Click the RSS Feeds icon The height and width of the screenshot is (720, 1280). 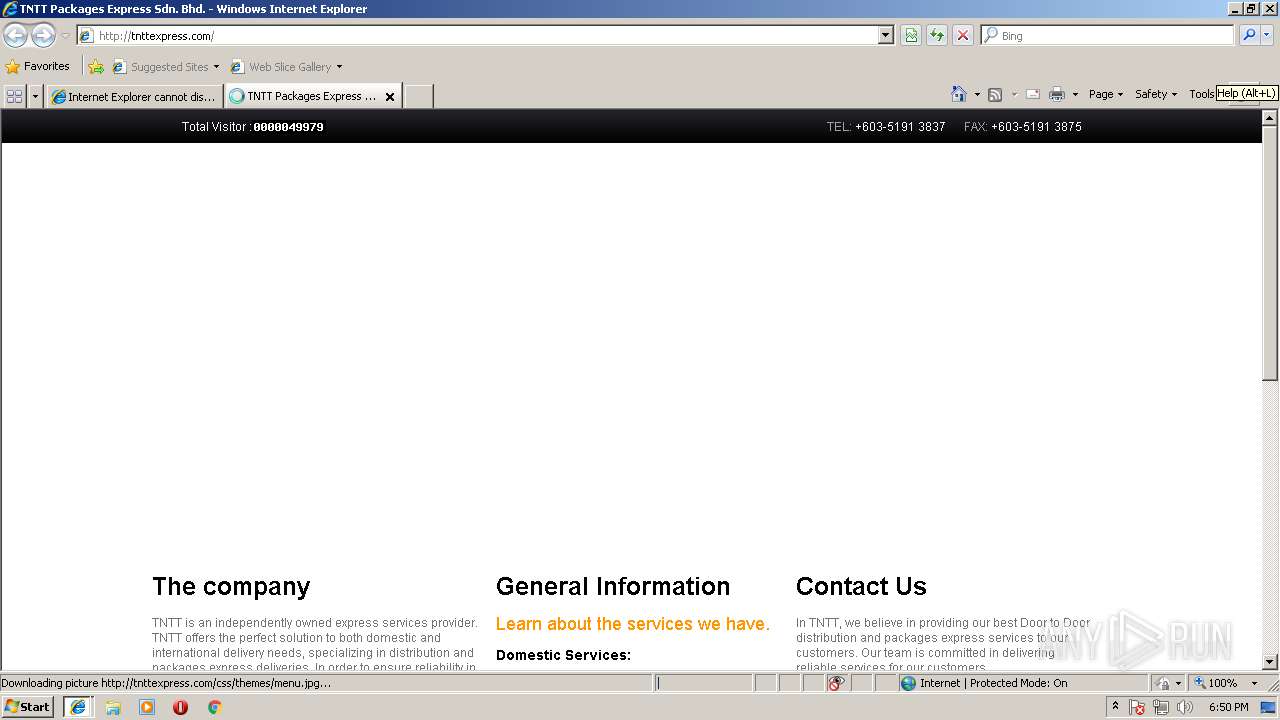pyautogui.click(x=995, y=95)
